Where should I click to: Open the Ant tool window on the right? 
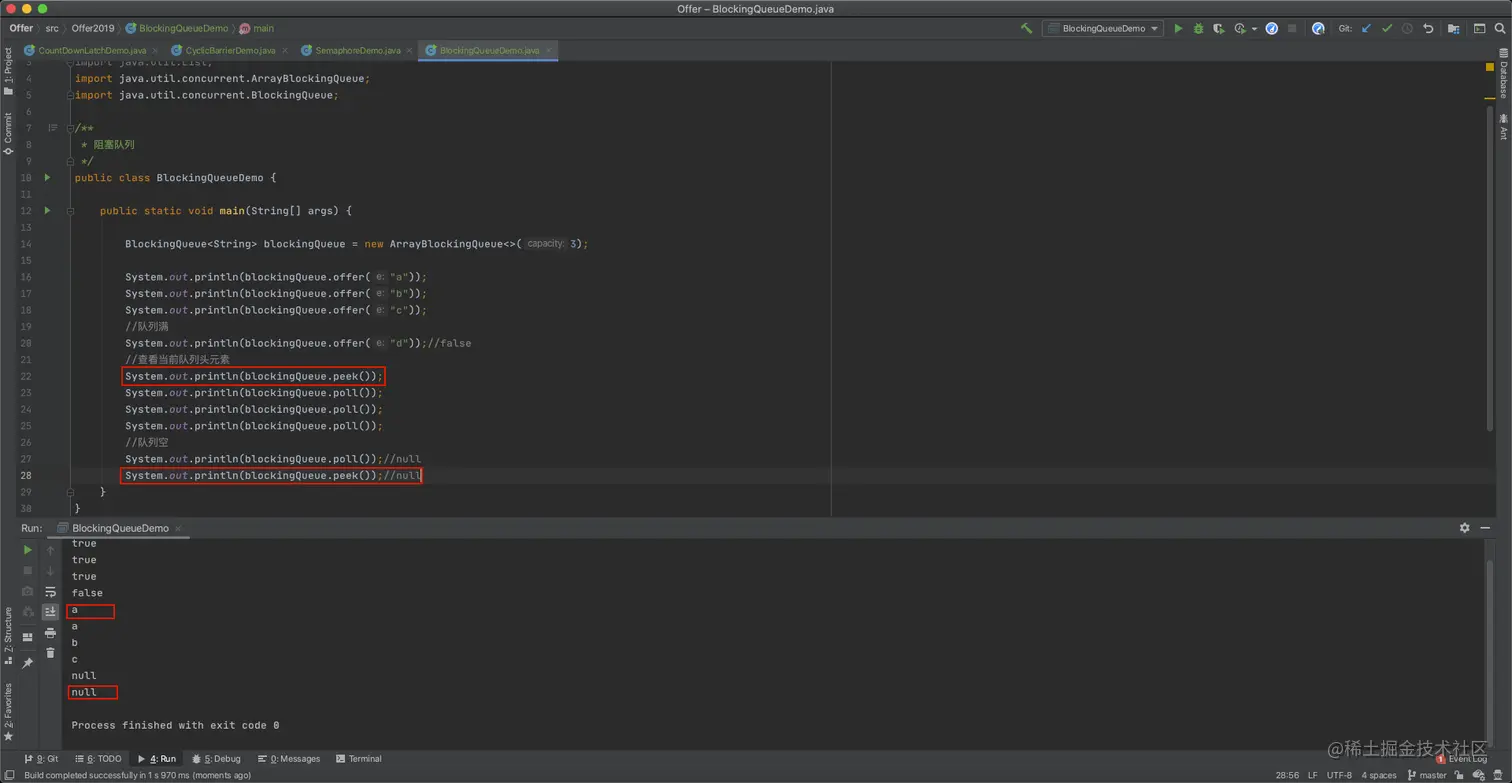click(x=1503, y=126)
